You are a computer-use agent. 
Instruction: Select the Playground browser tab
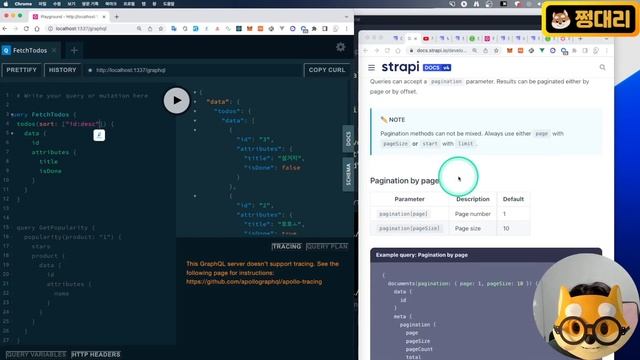[x=69, y=17]
